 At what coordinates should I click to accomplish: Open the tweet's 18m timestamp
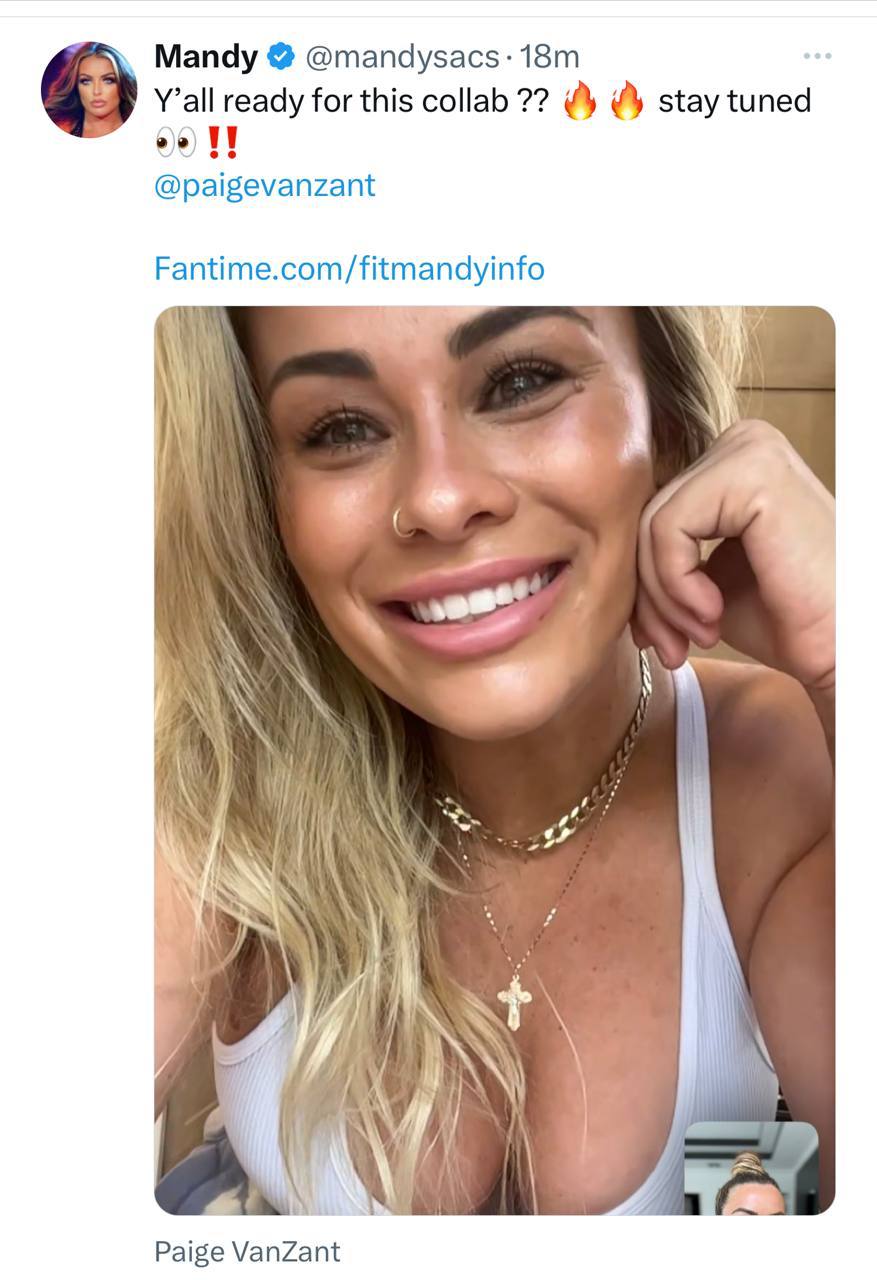click(x=549, y=57)
